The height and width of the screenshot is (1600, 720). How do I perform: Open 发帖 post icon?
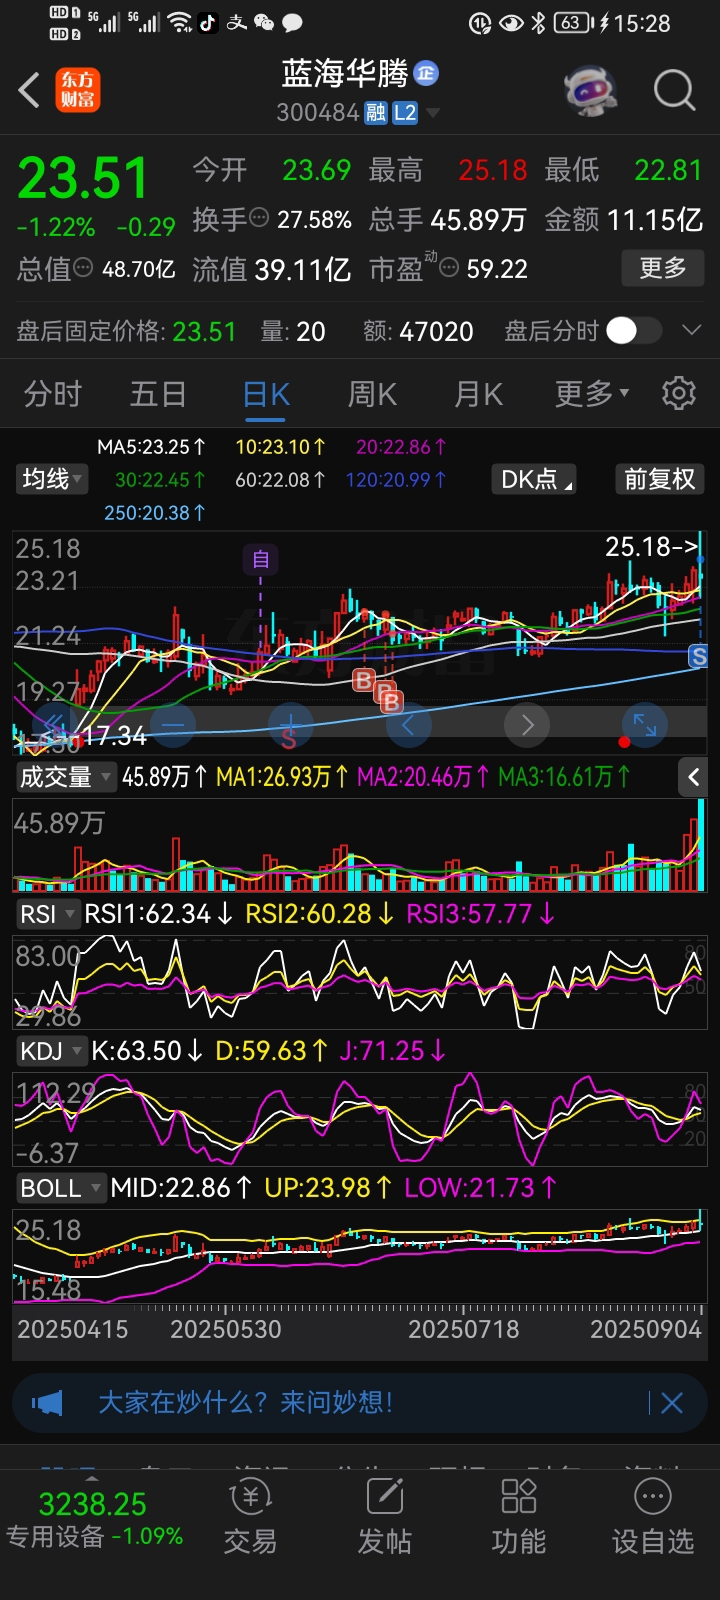coord(385,1518)
